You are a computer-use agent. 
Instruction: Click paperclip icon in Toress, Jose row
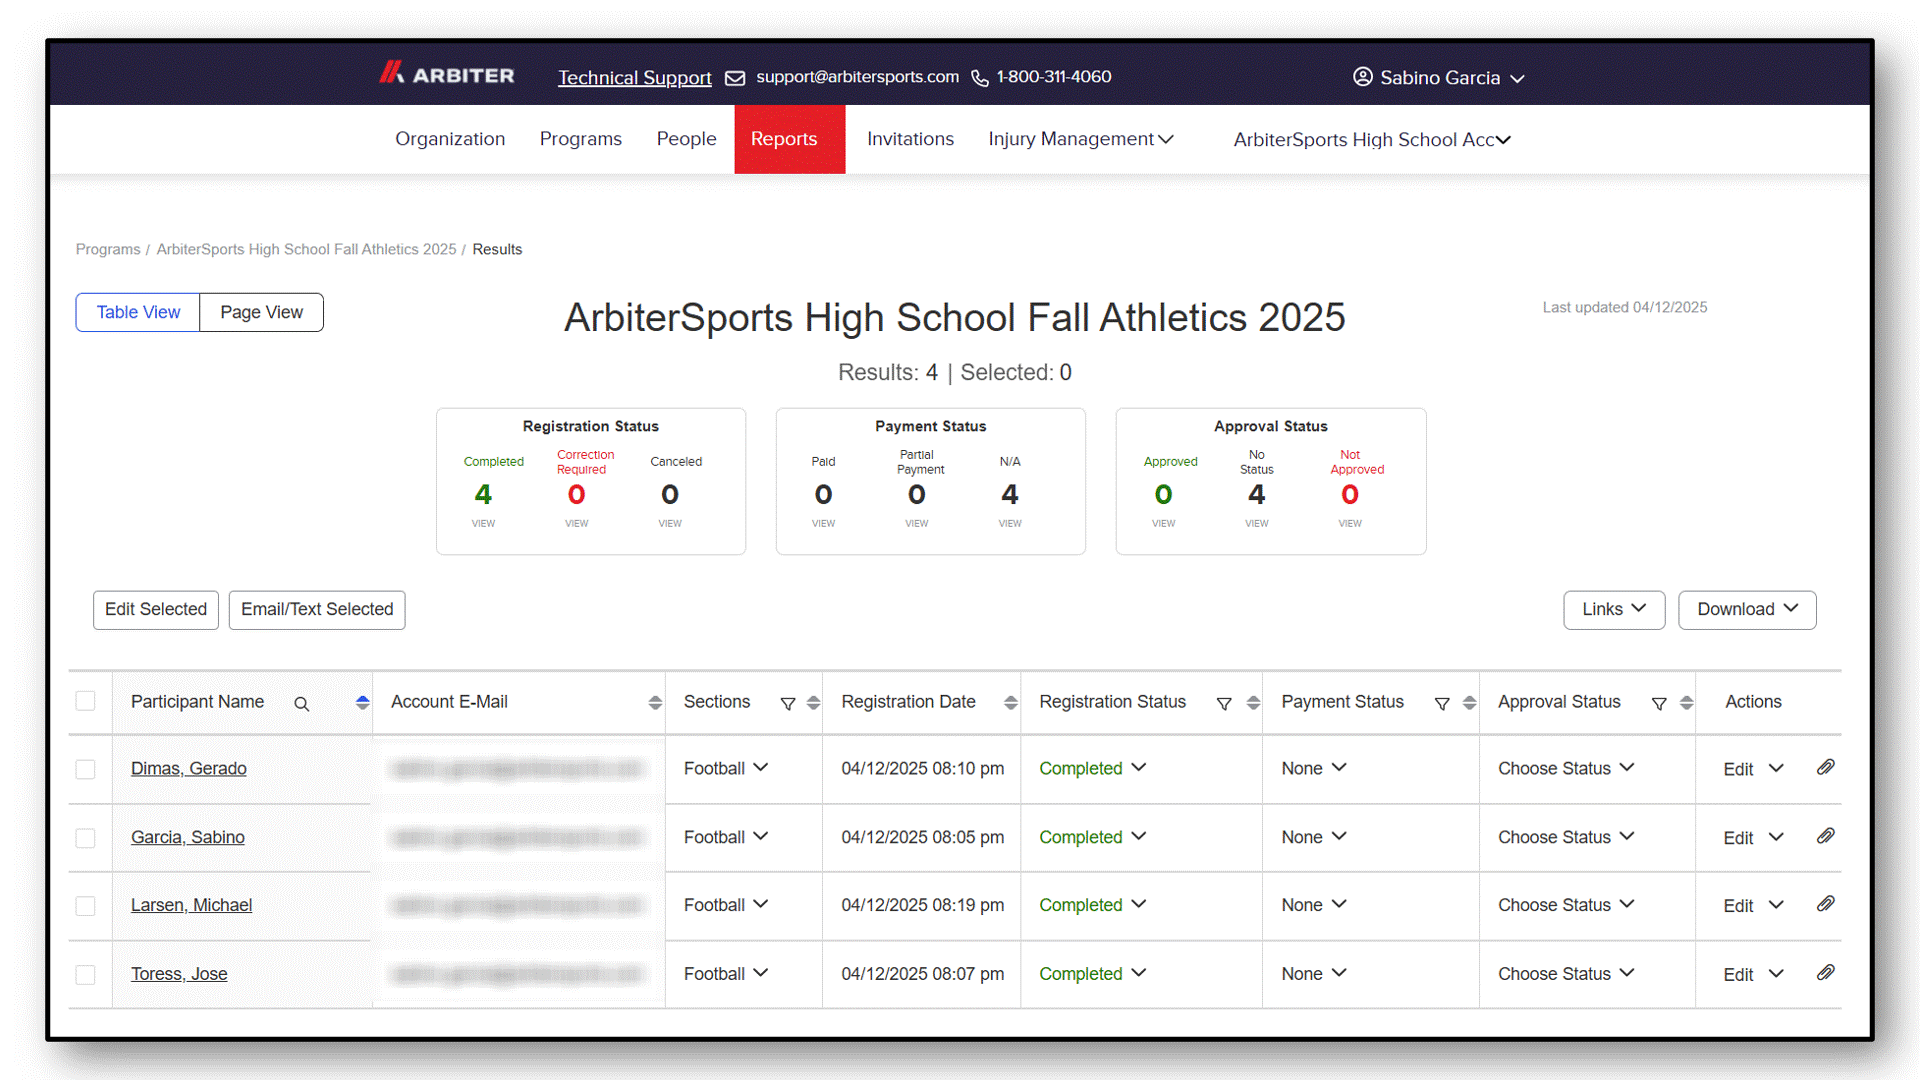(1826, 972)
